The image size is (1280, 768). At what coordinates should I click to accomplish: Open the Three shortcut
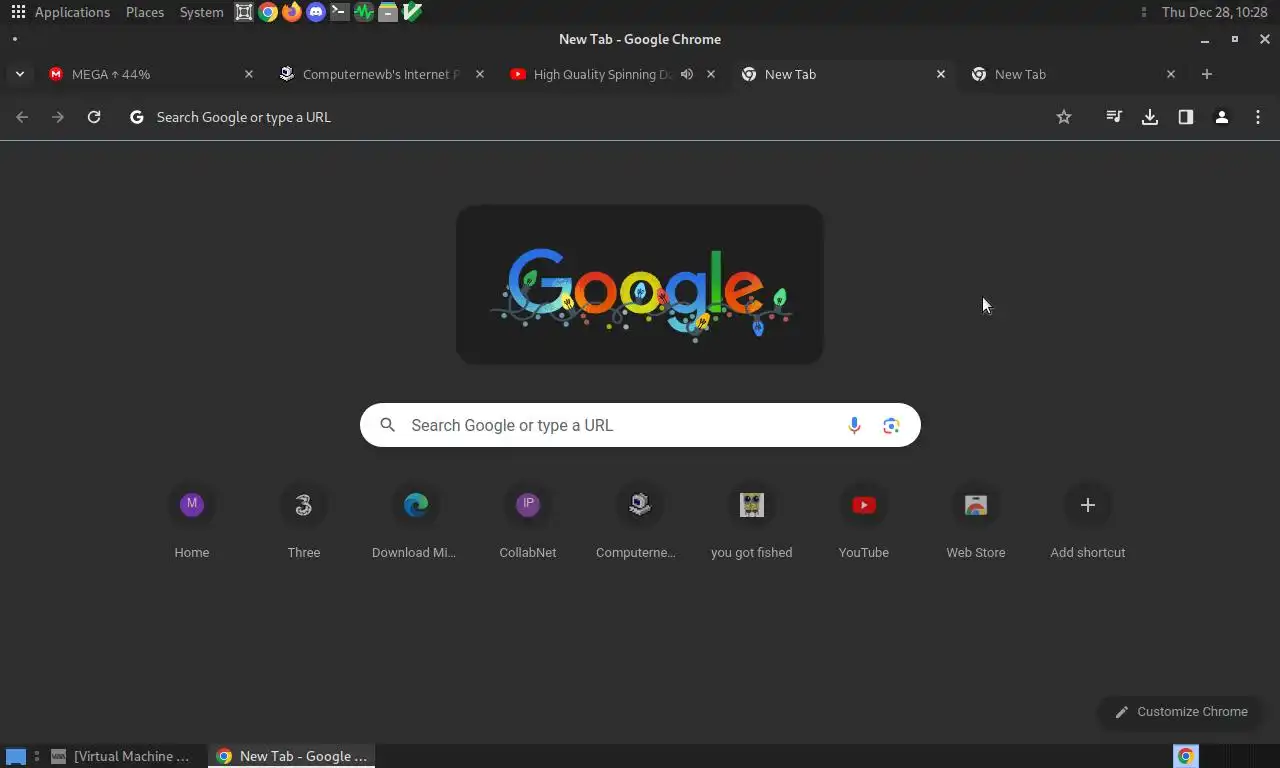coord(304,522)
